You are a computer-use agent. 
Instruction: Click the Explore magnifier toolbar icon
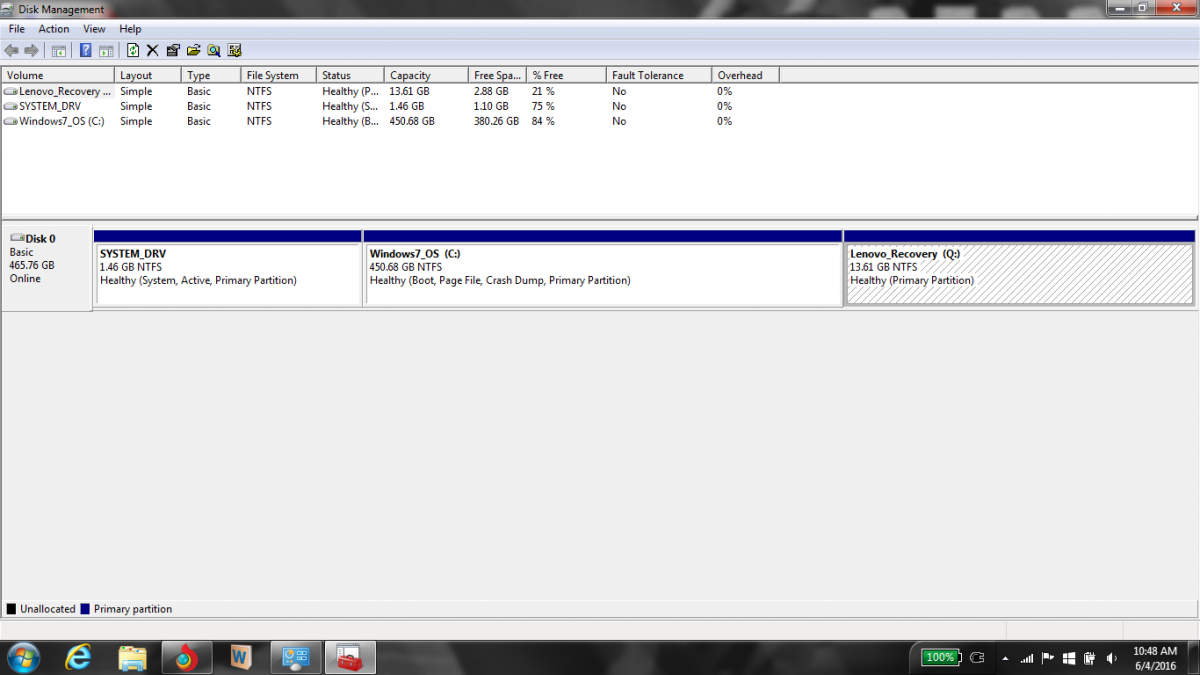[214, 50]
